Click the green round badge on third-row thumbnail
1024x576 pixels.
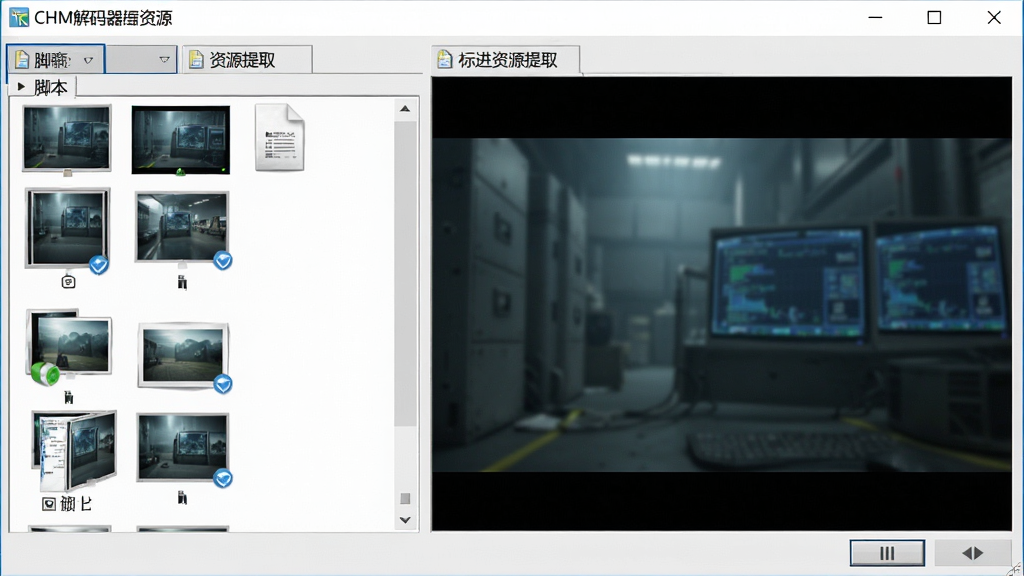45,374
